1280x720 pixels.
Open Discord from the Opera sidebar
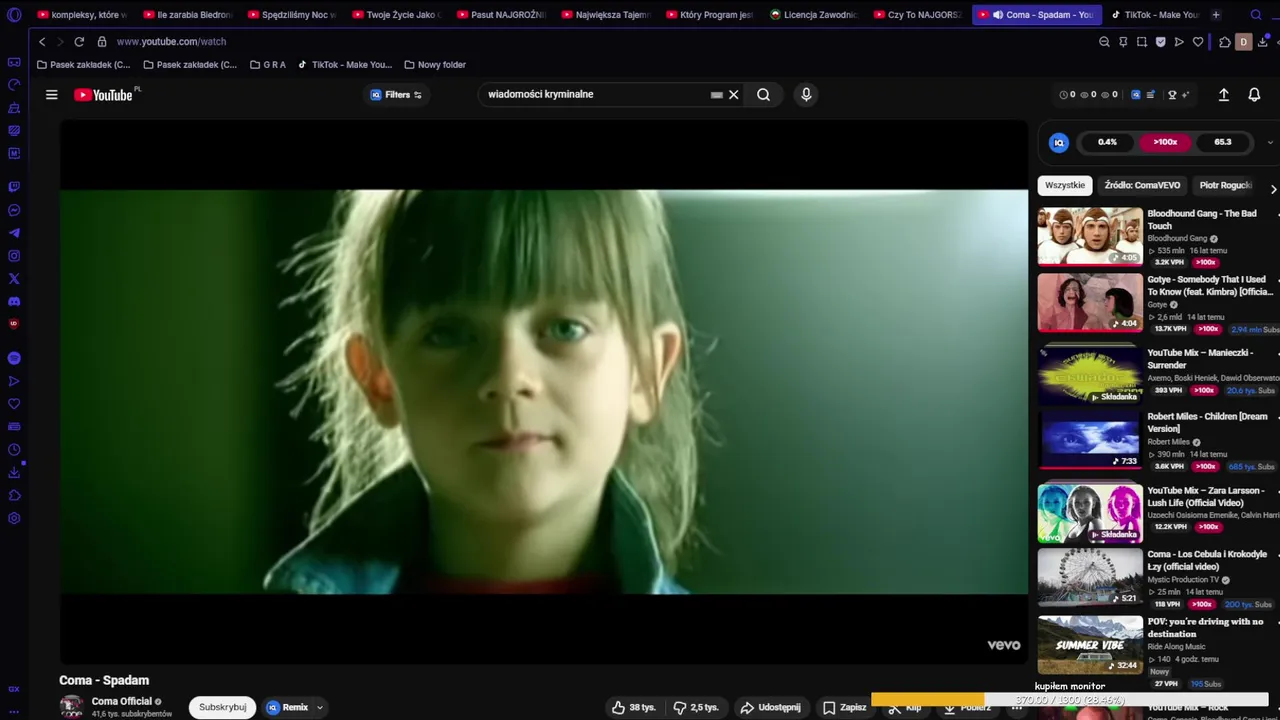[14, 302]
